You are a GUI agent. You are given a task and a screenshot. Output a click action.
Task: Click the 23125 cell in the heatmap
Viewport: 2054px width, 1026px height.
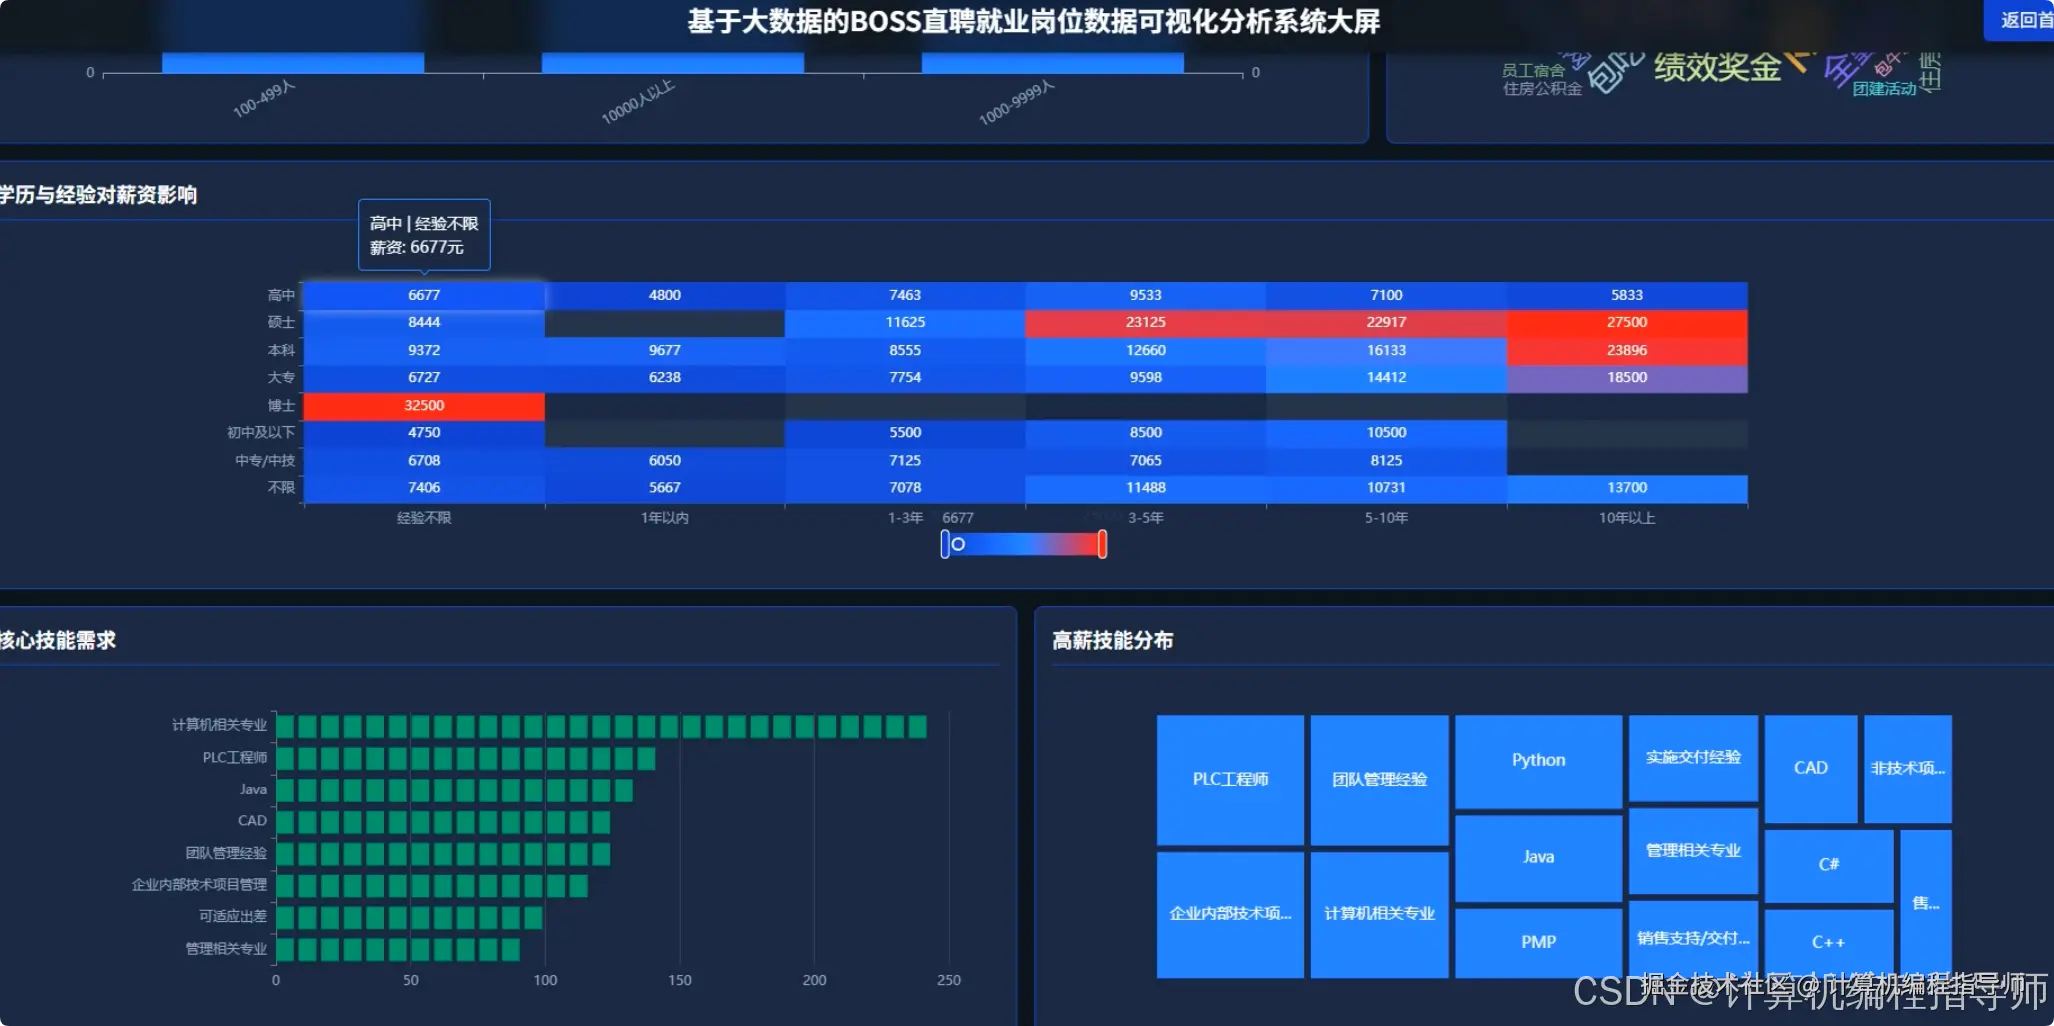pyautogui.click(x=1146, y=322)
